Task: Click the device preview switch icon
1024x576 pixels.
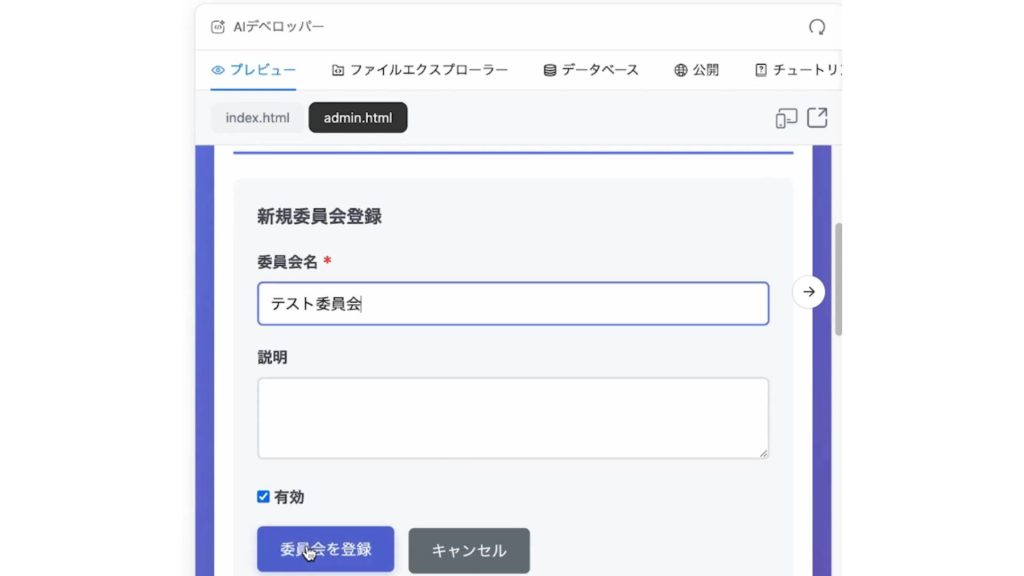Action: coord(786,118)
